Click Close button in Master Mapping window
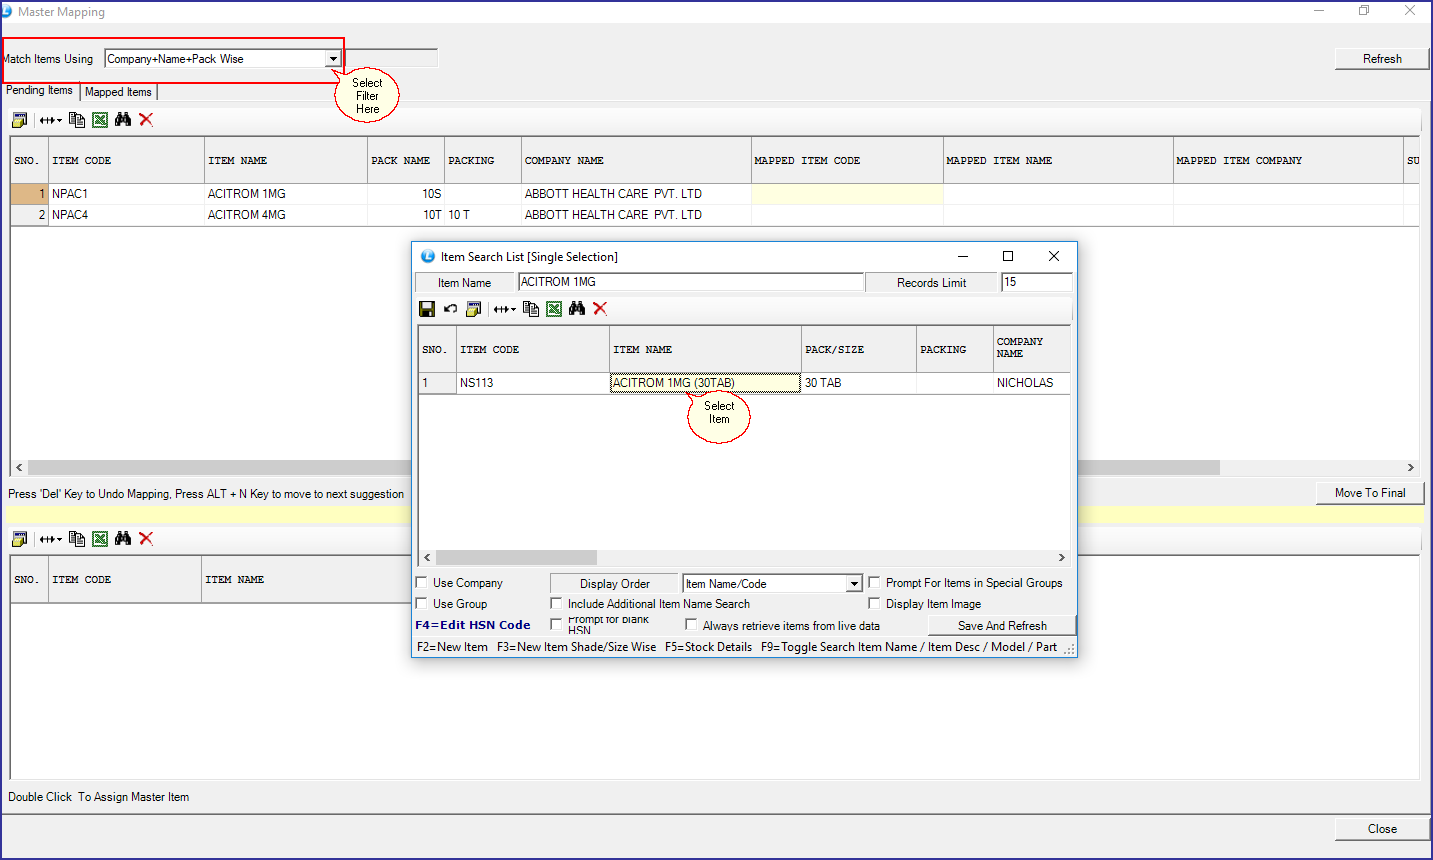The height and width of the screenshot is (860, 1433). [x=1382, y=829]
